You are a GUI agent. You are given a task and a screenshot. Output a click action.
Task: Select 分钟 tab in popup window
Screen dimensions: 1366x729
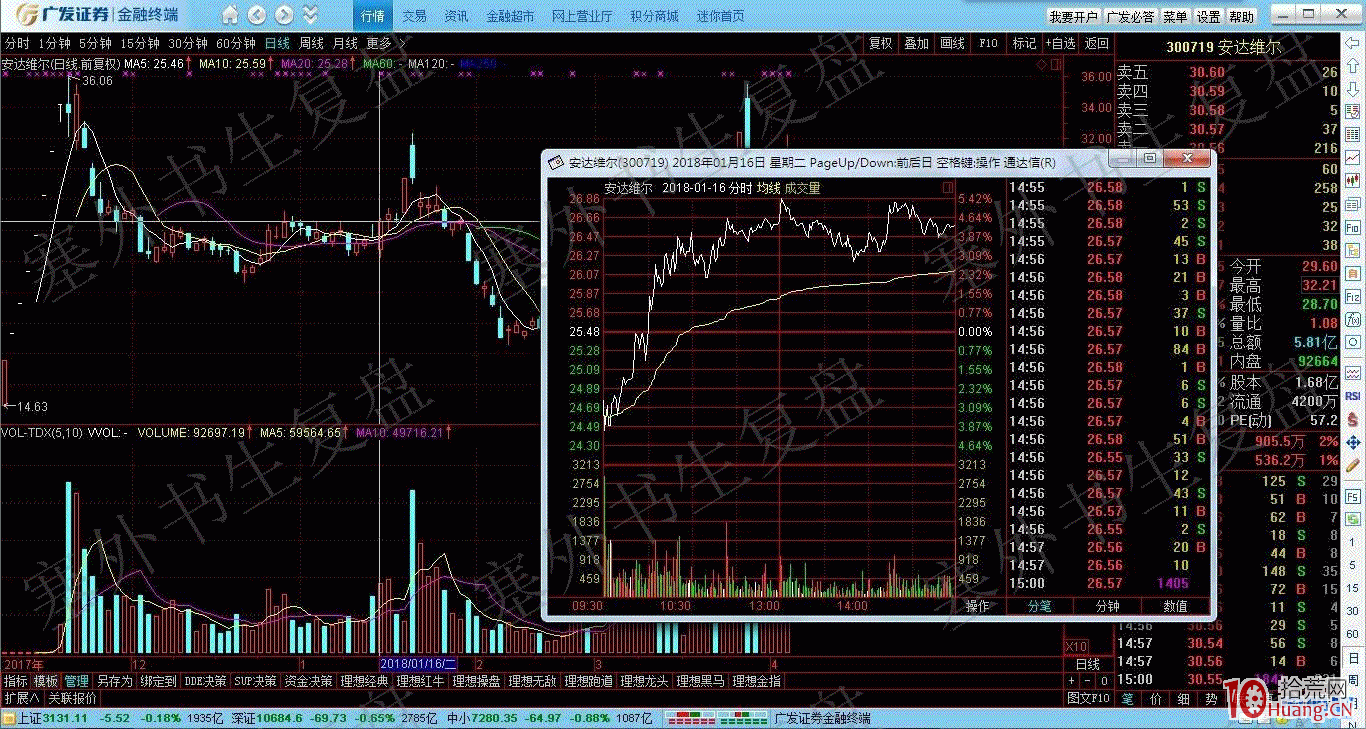[x=1107, y=606]
